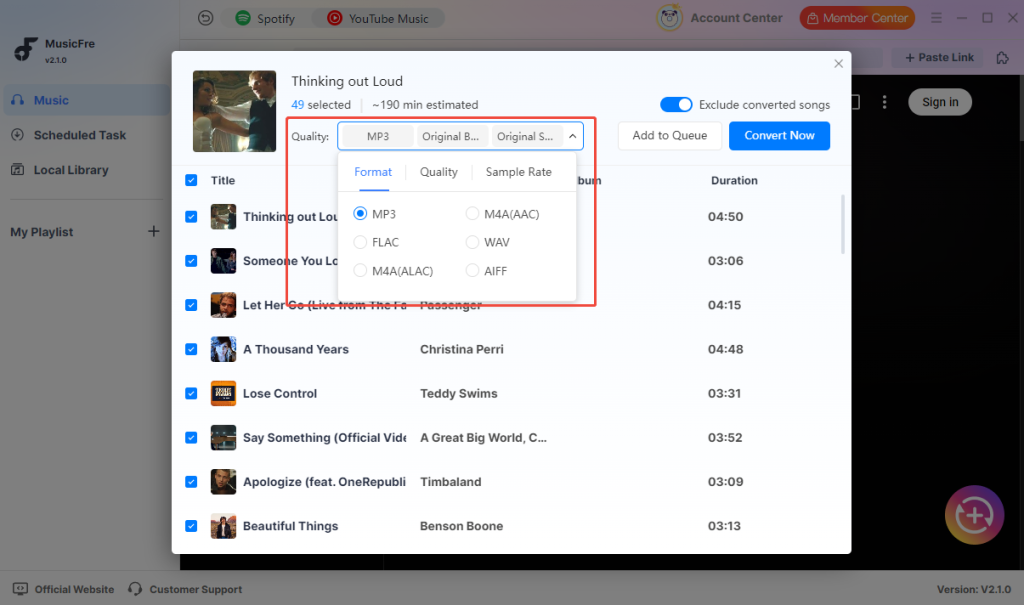
Task: Click the Original S... sample rate chip
Action: pyautogui.click(x=525, y=136)
